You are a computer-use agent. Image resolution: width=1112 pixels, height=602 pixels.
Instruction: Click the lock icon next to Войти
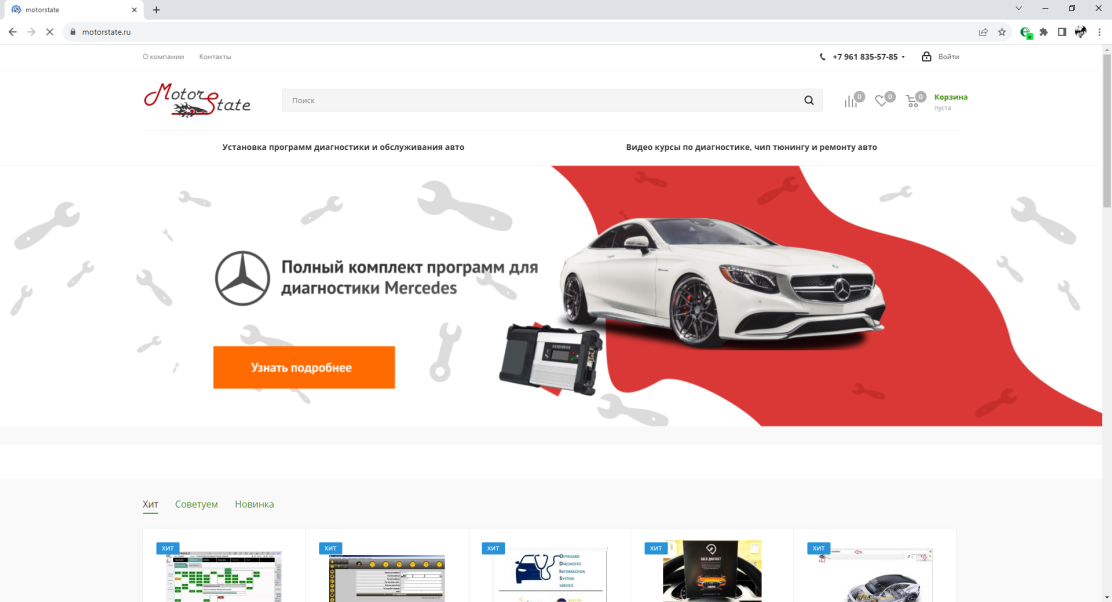[926, 57]
